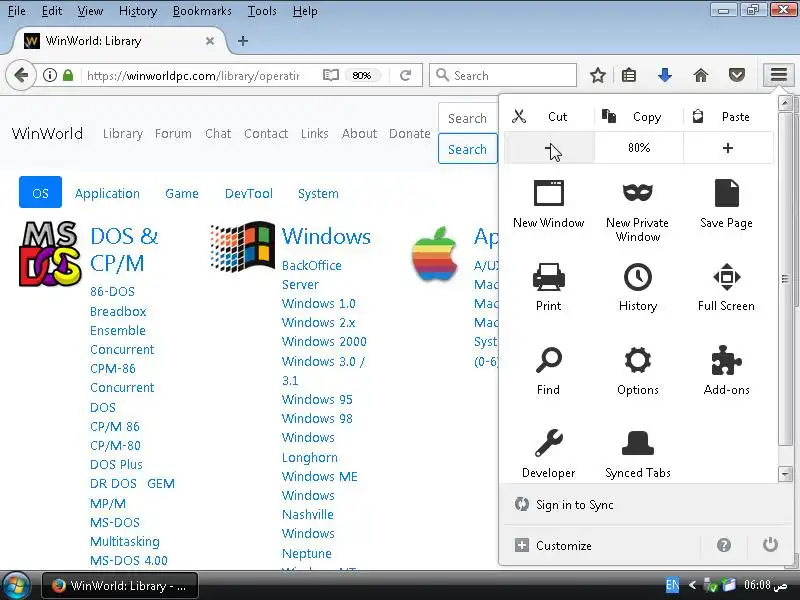Screen dimensions: 800x600
Task: Click the MS-DOS logo image
Action: pos(49,254)
